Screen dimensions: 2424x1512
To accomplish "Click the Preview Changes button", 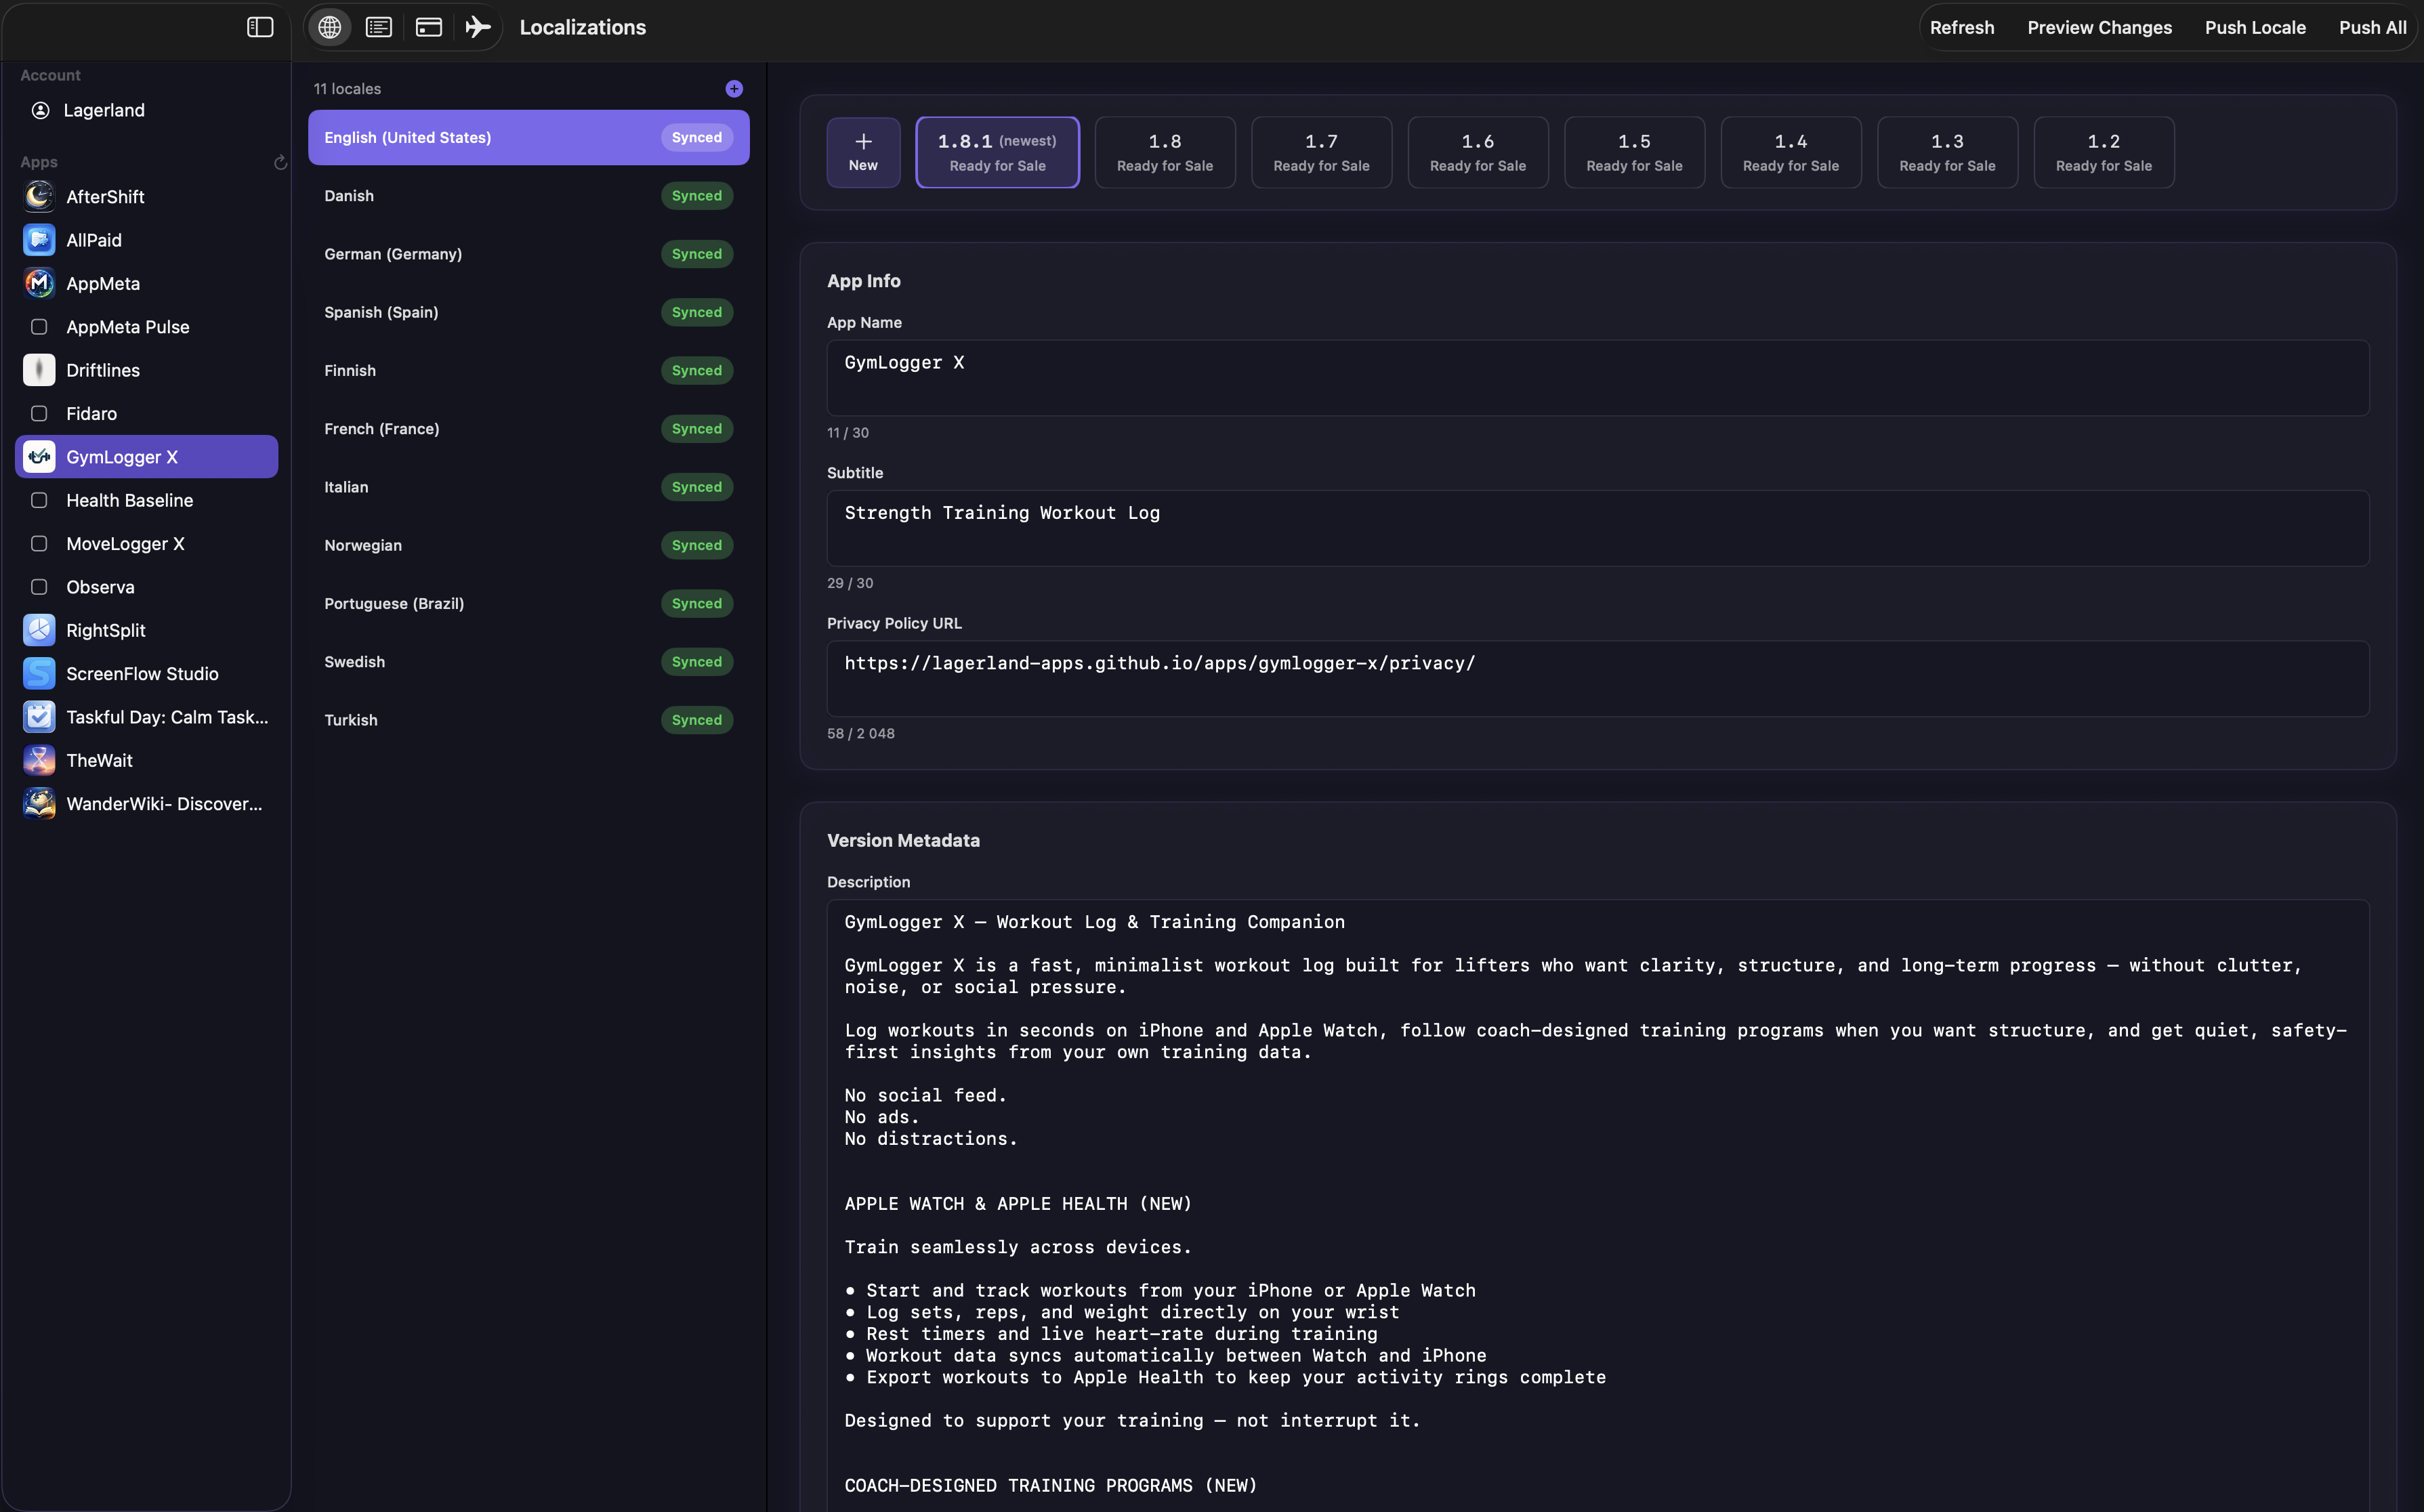I will (2099, 27).
